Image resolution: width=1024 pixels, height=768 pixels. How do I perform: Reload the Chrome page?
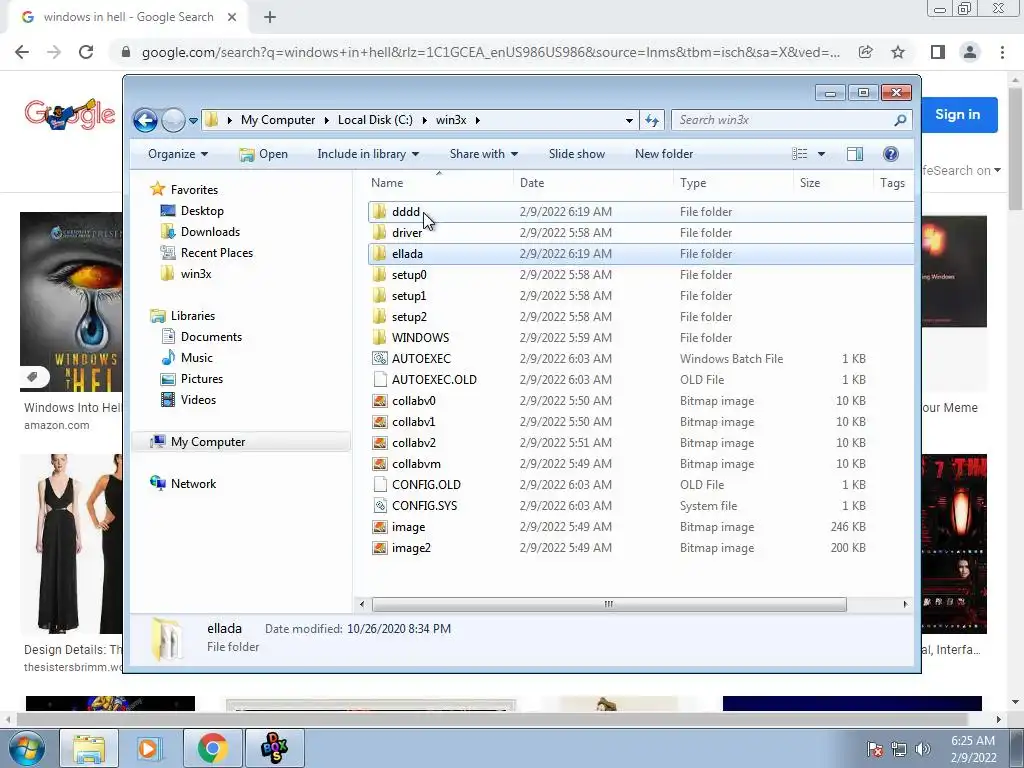click(x=86, y=52)
